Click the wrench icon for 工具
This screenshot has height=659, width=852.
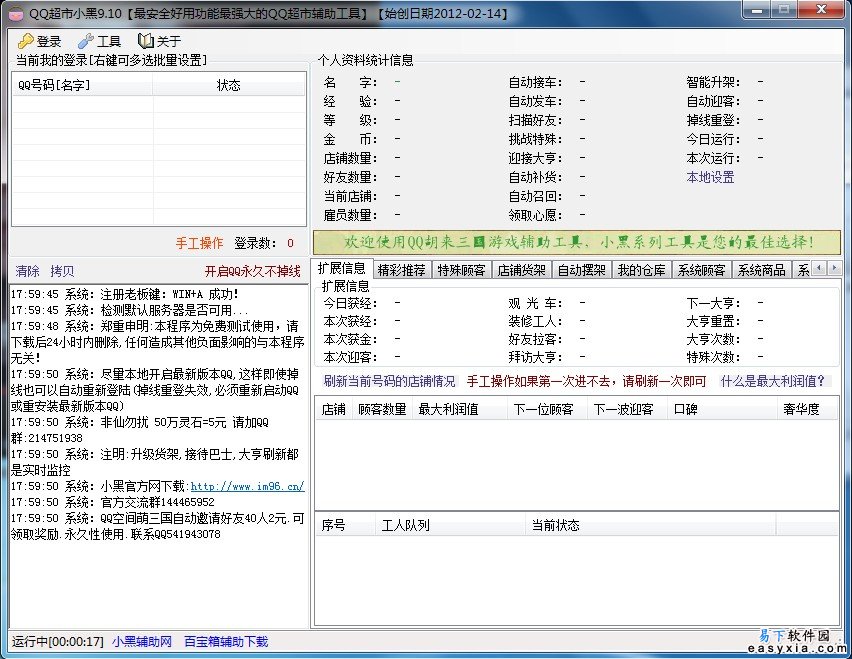click(85, 41)
